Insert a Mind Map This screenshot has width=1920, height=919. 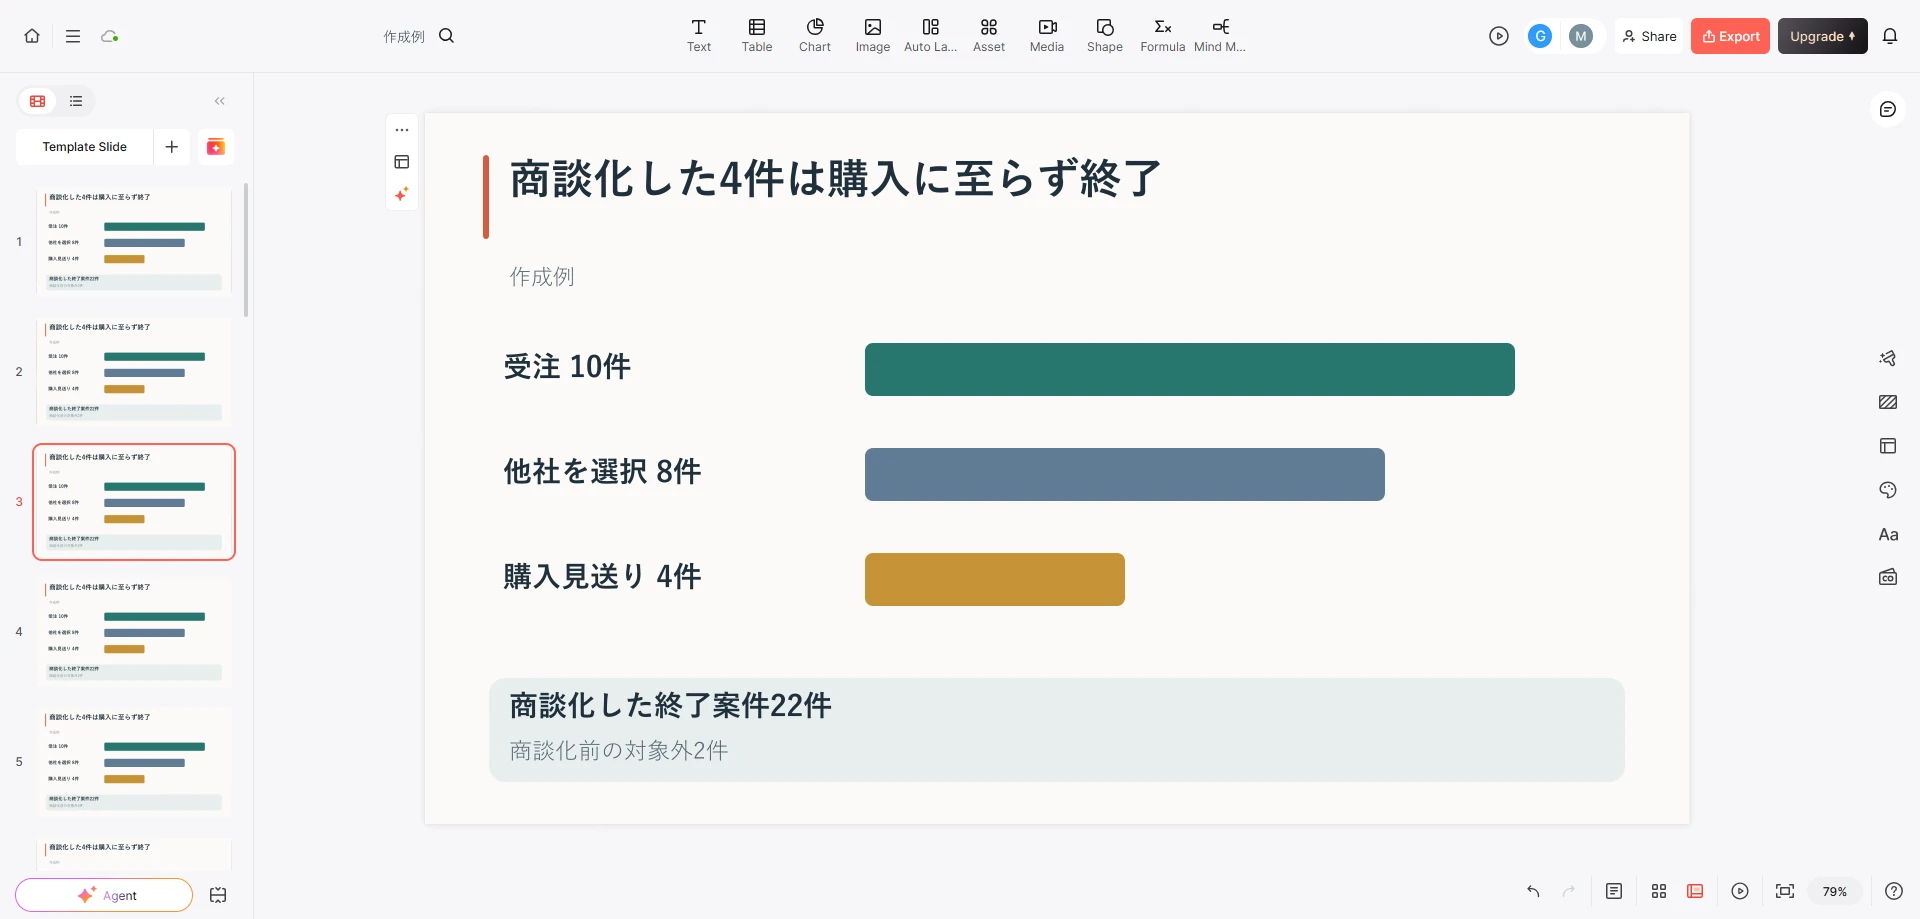(x=1220, y=36)
